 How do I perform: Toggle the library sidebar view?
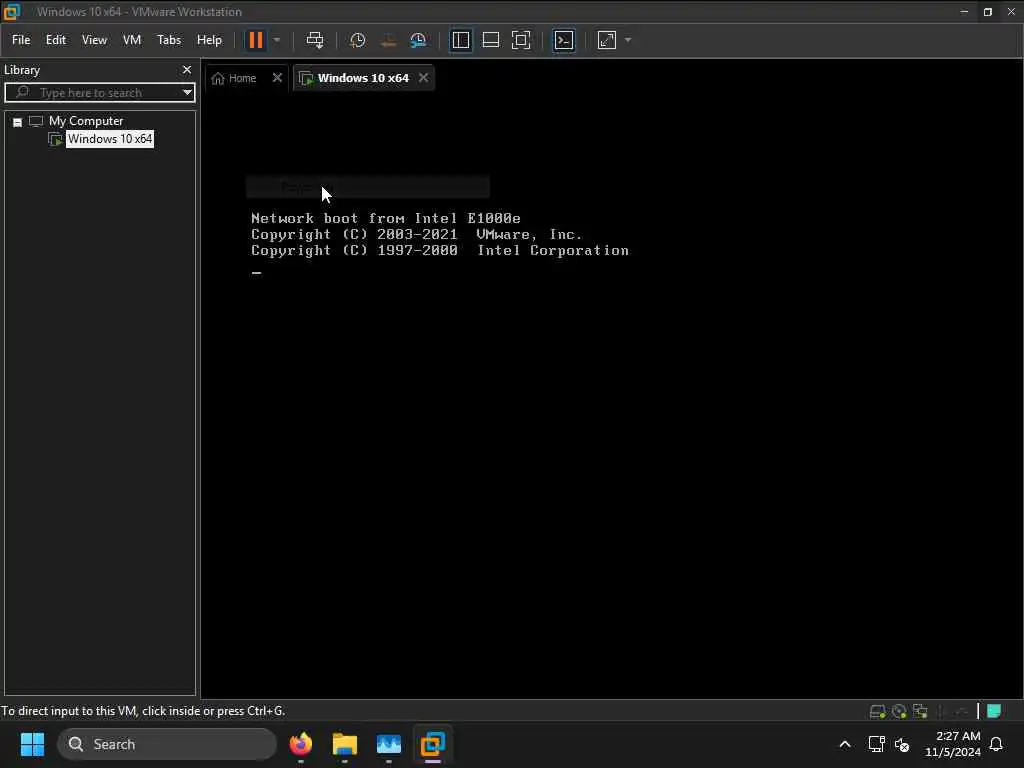tap(461, 40)
